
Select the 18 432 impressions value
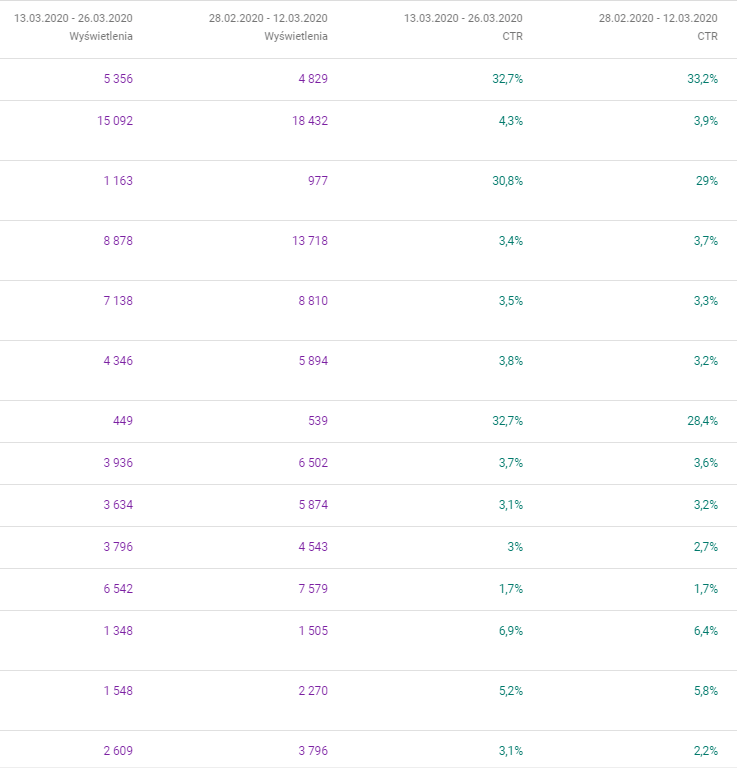[x=310, y=121]
